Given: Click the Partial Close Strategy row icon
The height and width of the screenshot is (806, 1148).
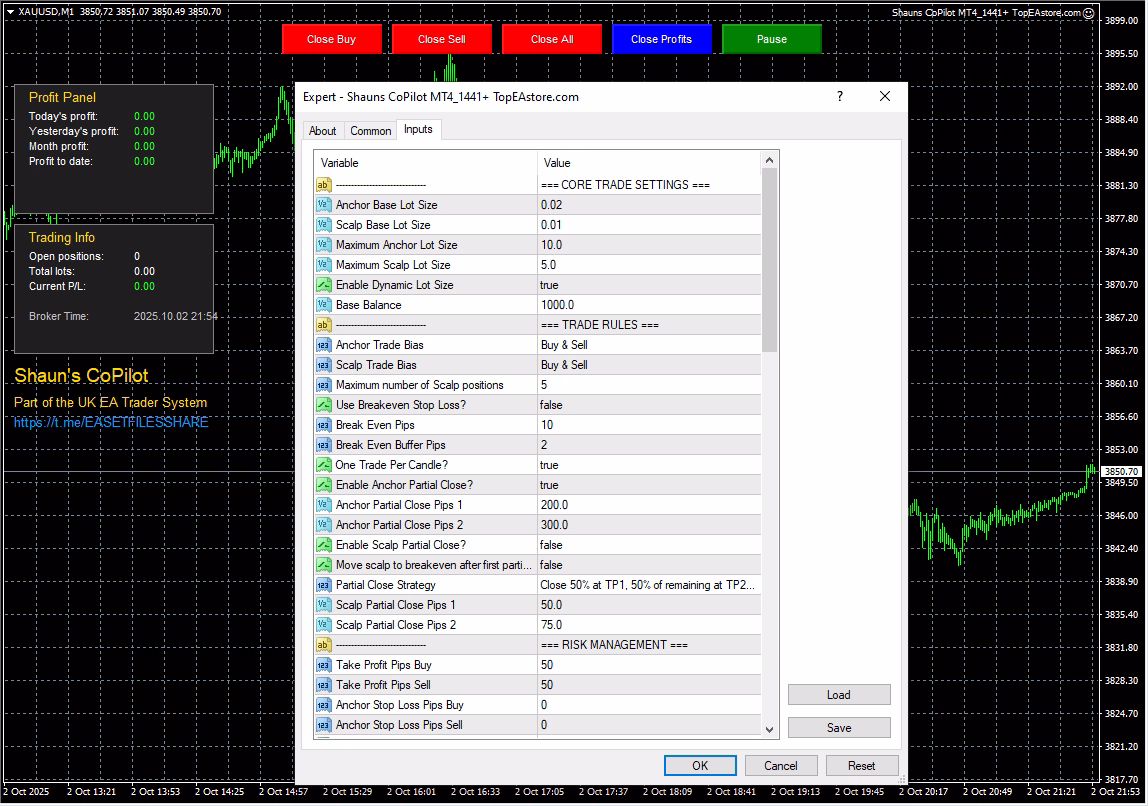Looking at the screenshot, I should click(324, 585).
